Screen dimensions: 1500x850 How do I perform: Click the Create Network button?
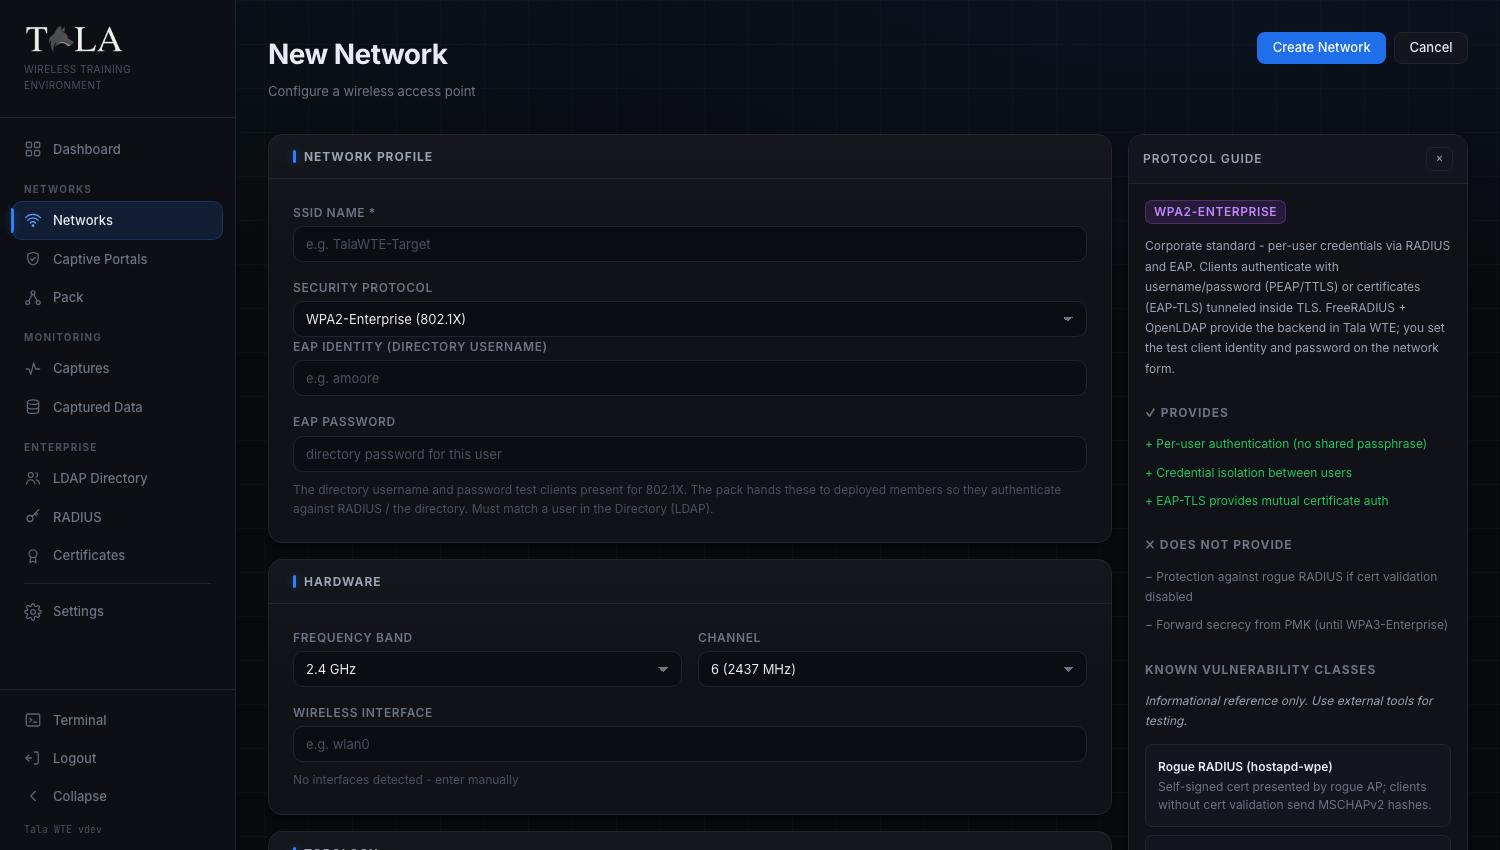coord(1321,48)
